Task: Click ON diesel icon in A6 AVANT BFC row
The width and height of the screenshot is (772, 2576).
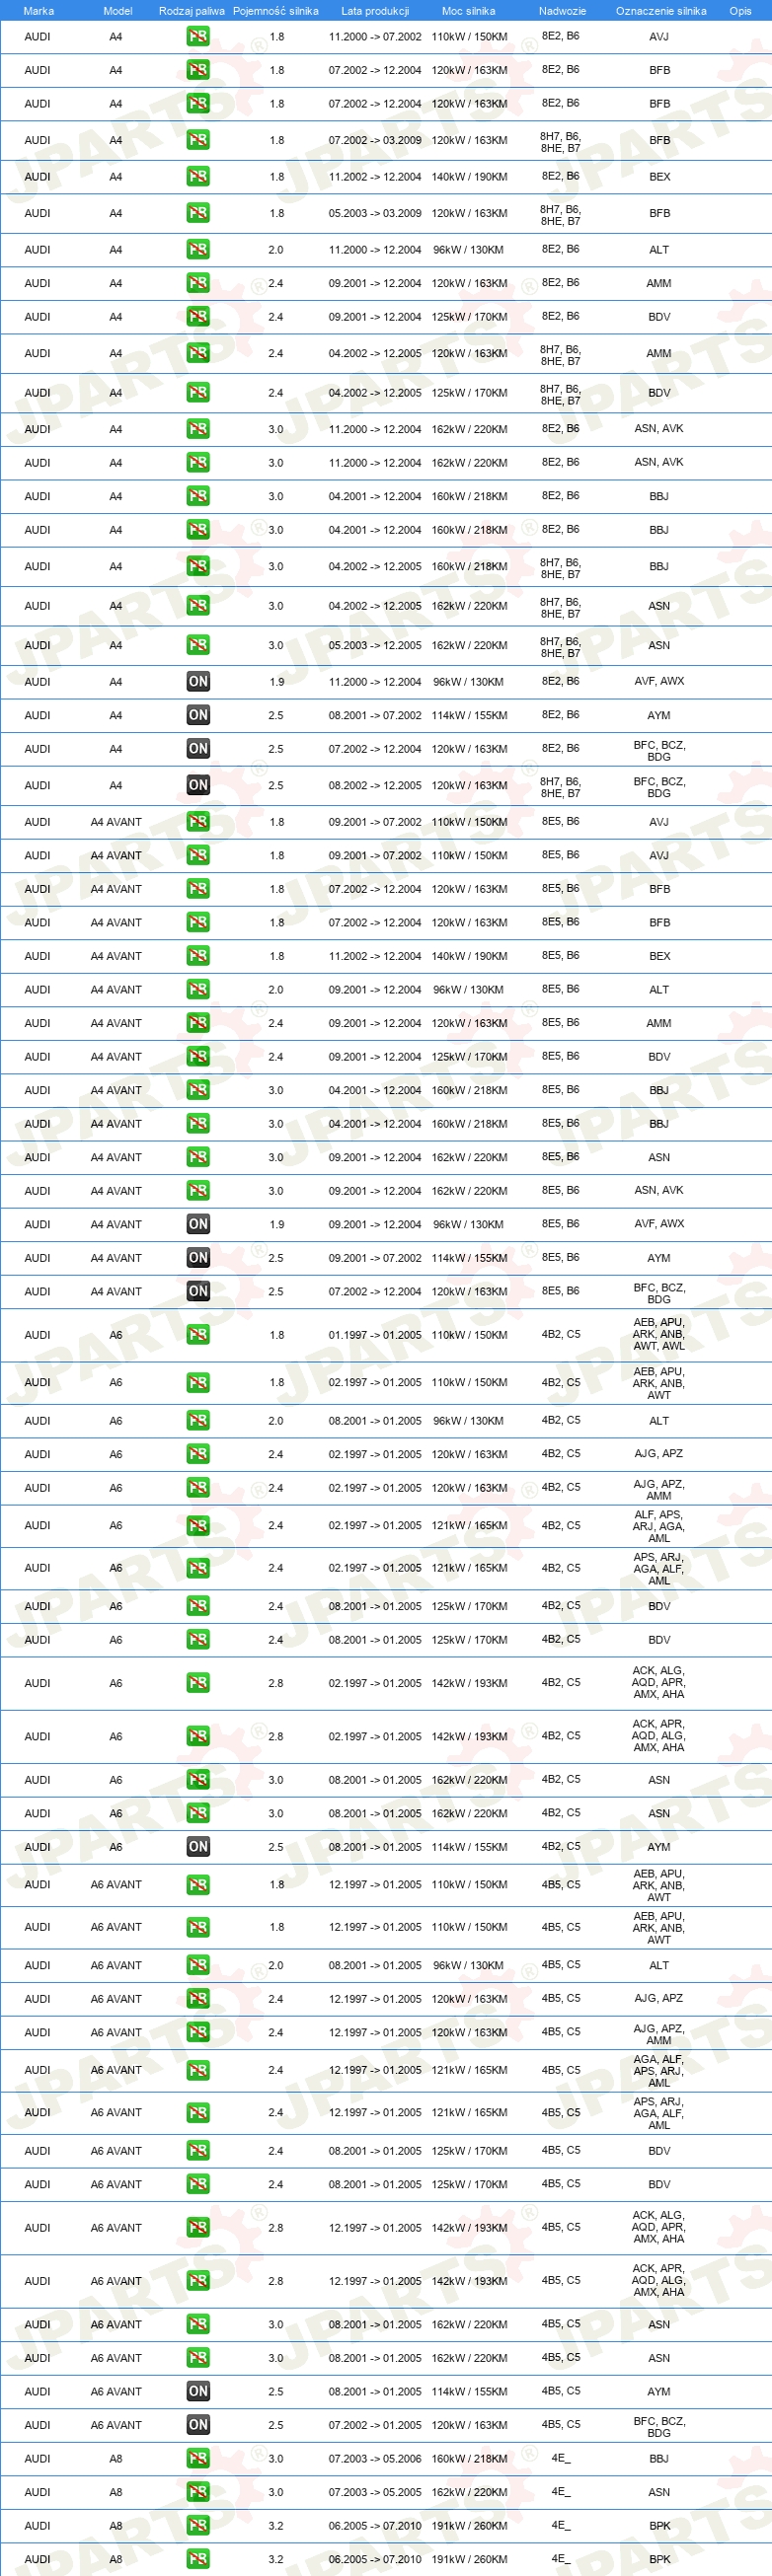Action: tap(198, 2425)
